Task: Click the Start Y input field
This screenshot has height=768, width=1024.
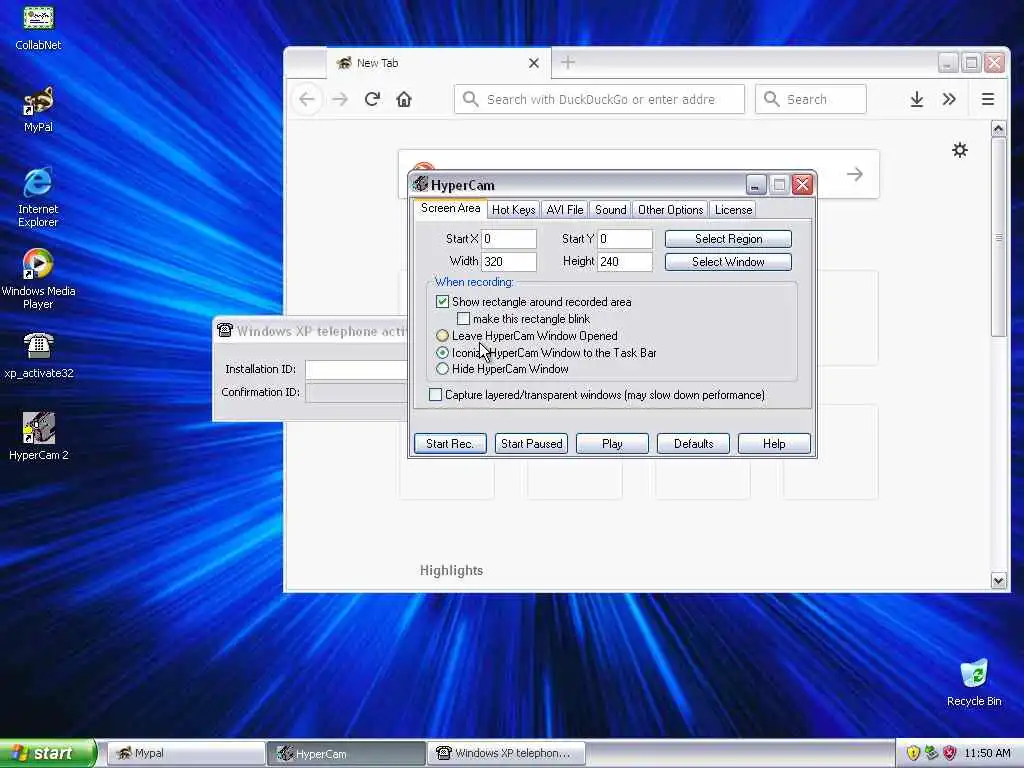Action: [x=624, y=239]
